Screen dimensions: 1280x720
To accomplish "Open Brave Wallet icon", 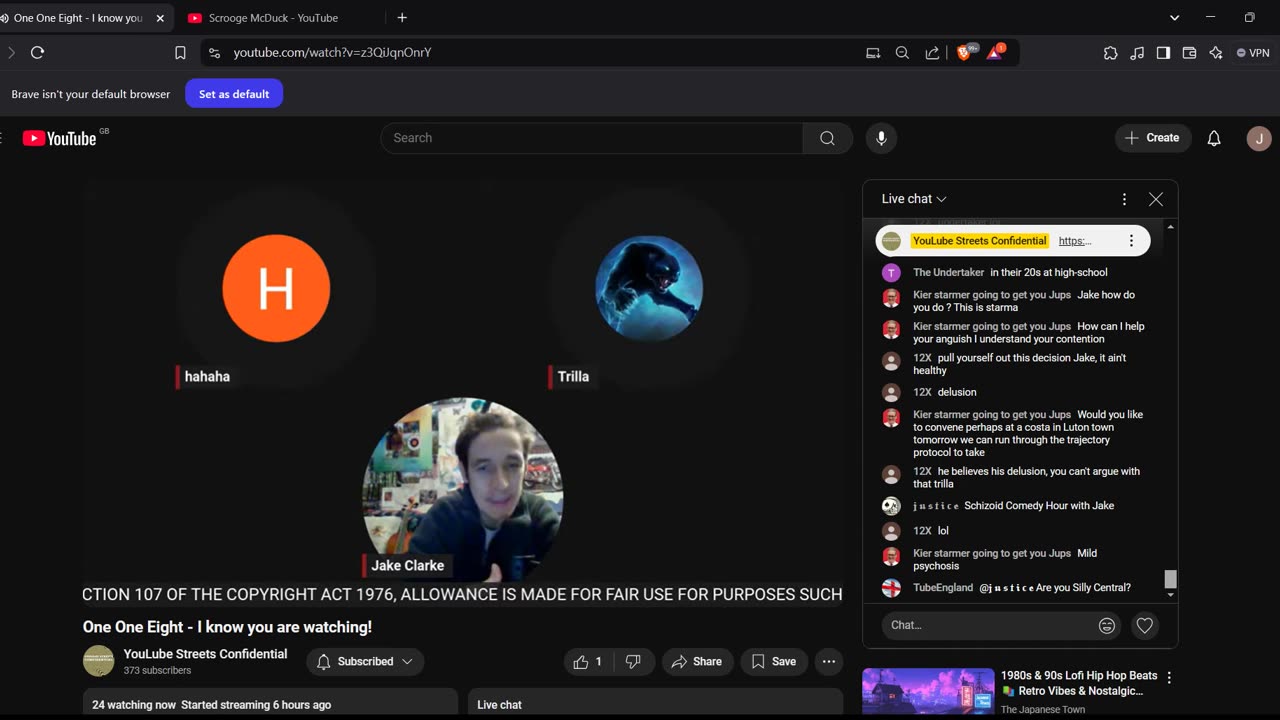I will (x=1189, y=53).
